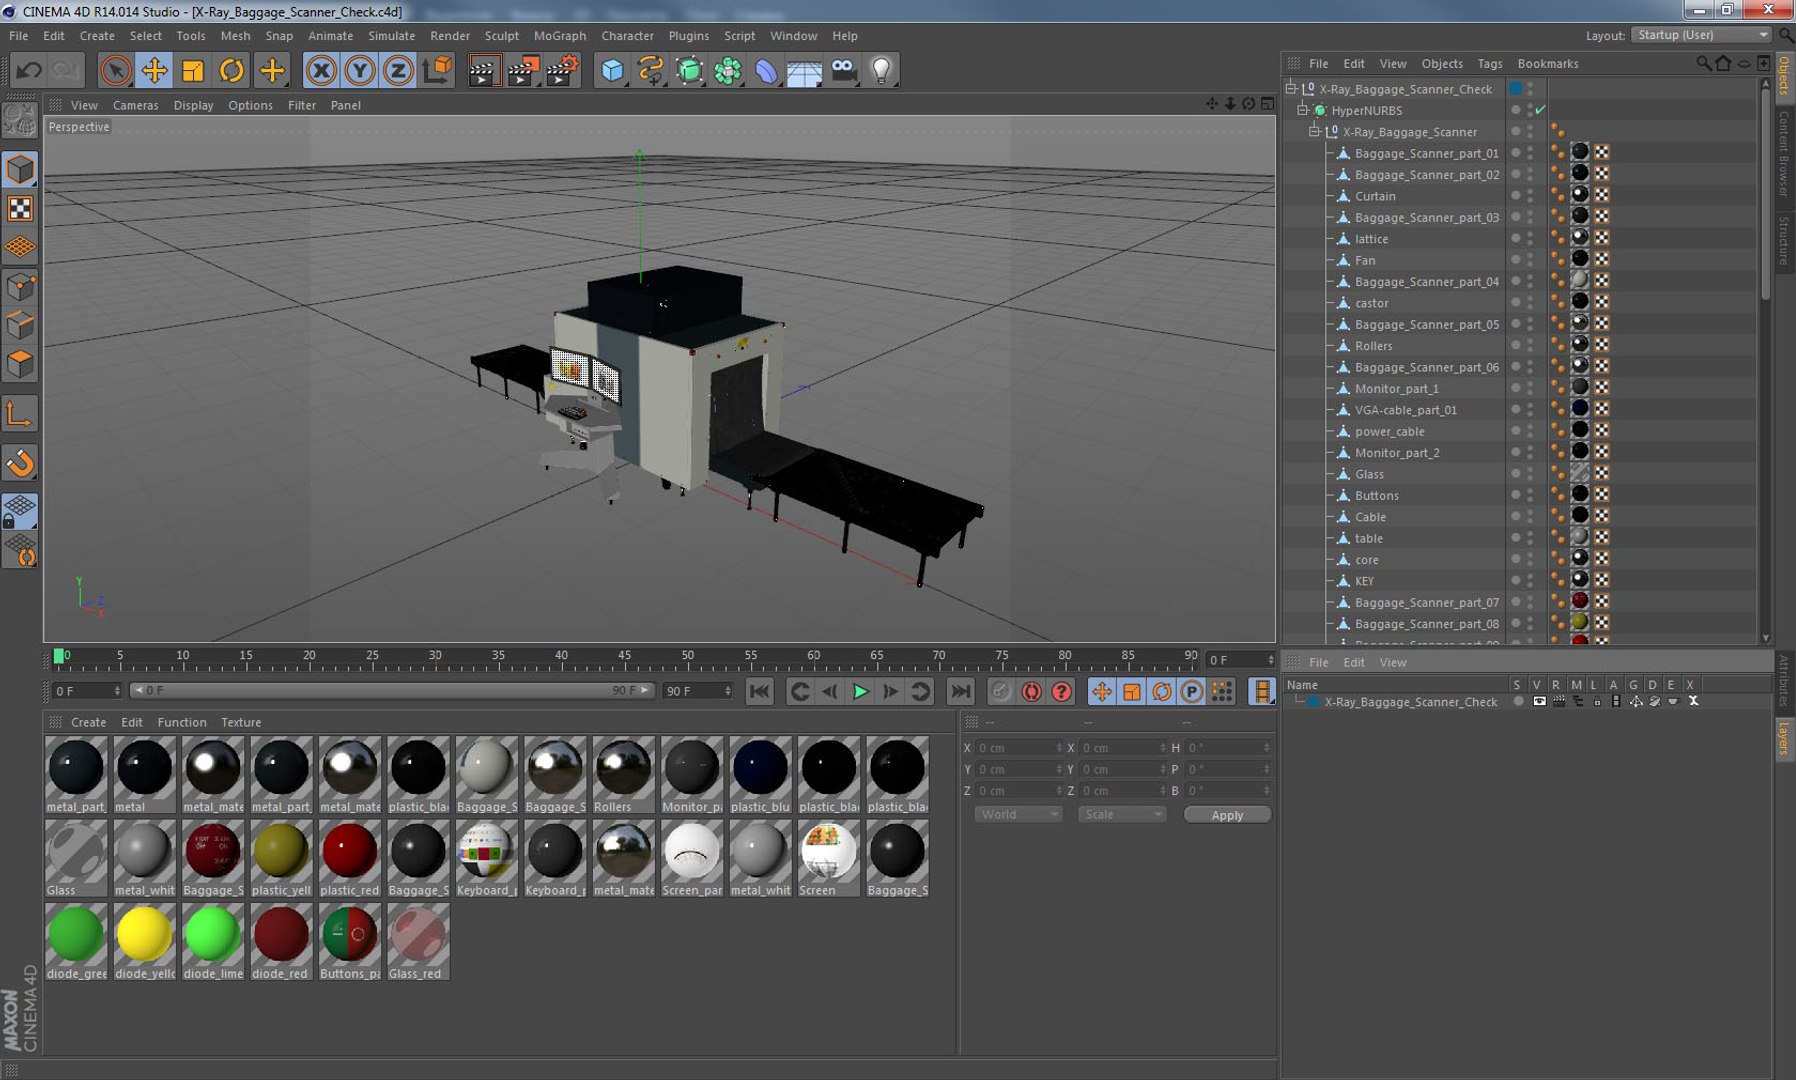Open the Cameras viewport menu
The width and height of the screenshot is (1796, 1080).
click(x=135, y=105)
